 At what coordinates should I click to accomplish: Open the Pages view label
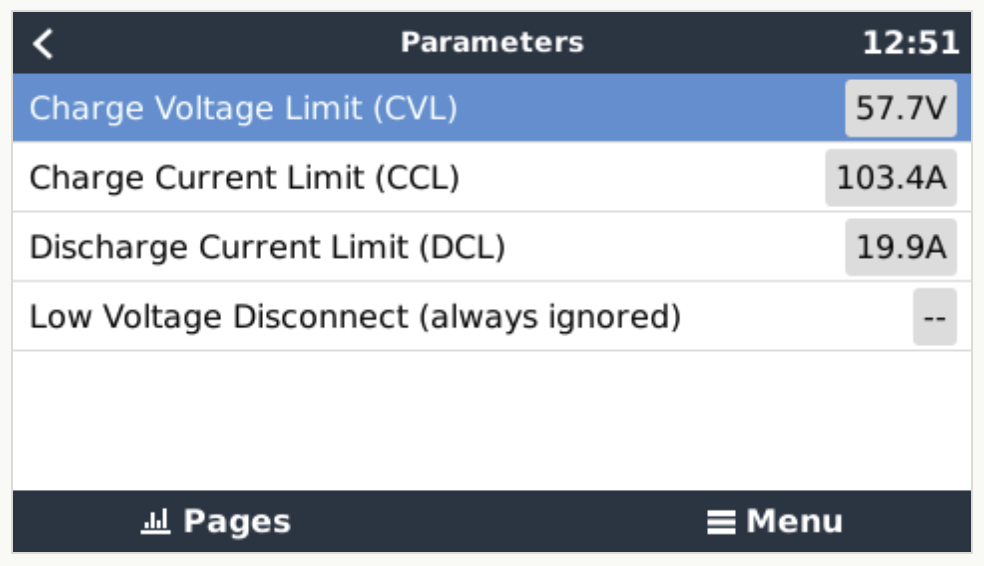tap(237, 522)
